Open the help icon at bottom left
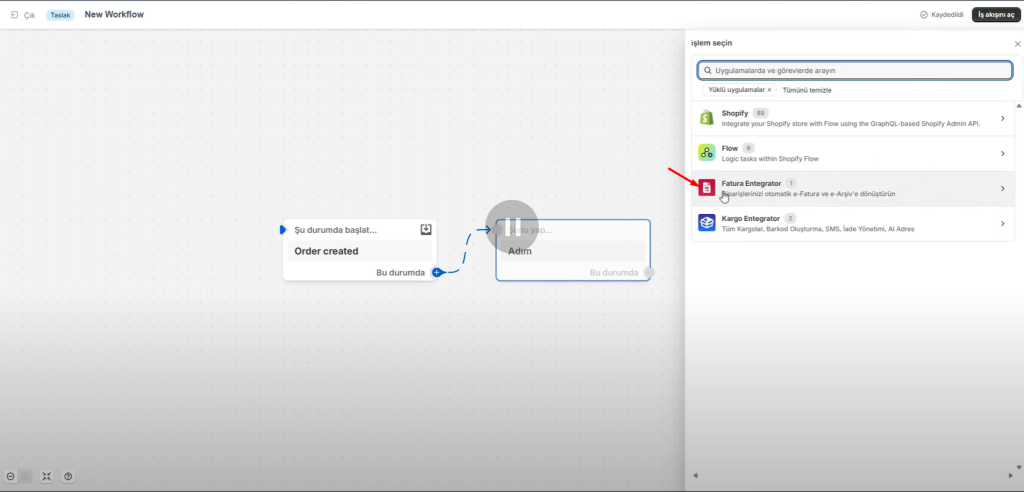Image resolution: width=1024 pixels, height=492 pixels. 68,477
